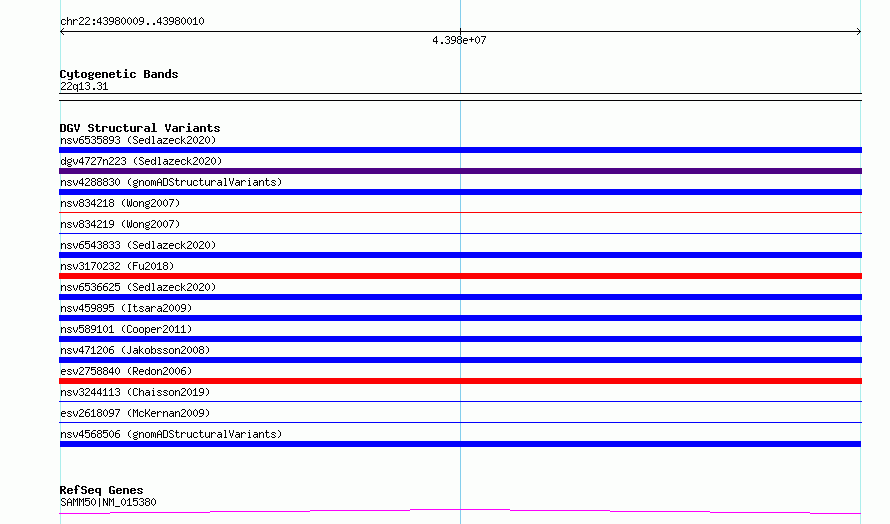The image size is (890, 524).
Task: Click the blue bar under nsv6543833
Action: point(460,255)
